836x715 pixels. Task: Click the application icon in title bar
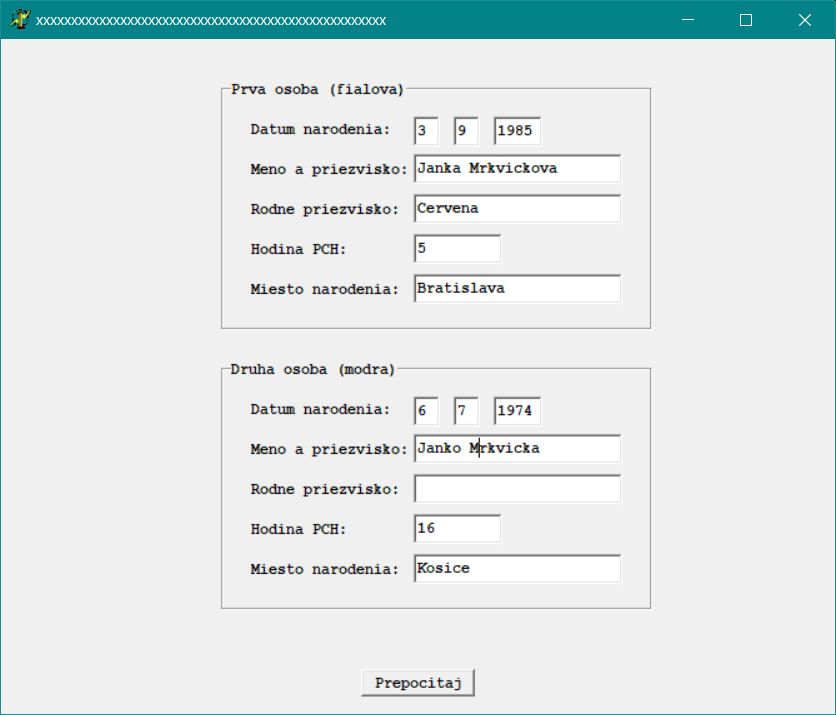coord(20,20)
